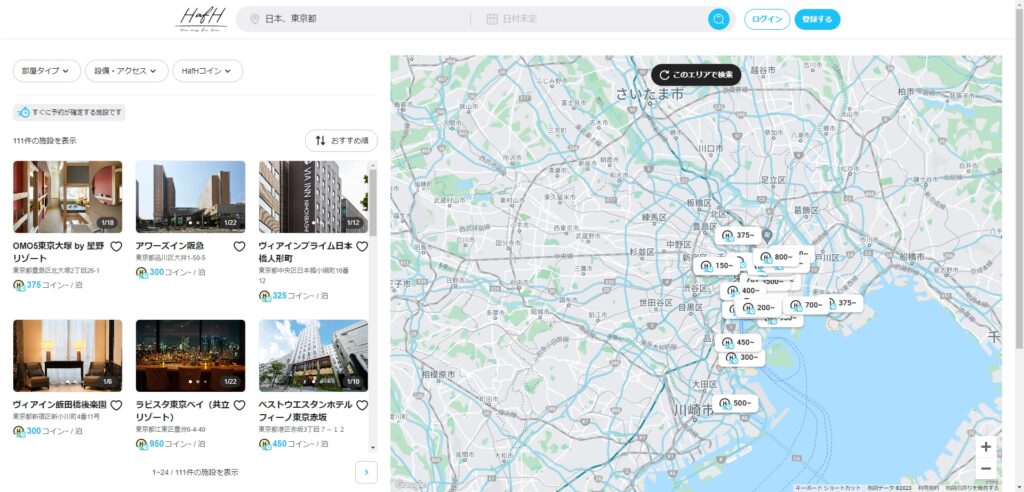Open the 設備・アクセス filter dropdown
Image resolution: width=1024 pixels, height=492 pixels.
coord(127,71)
